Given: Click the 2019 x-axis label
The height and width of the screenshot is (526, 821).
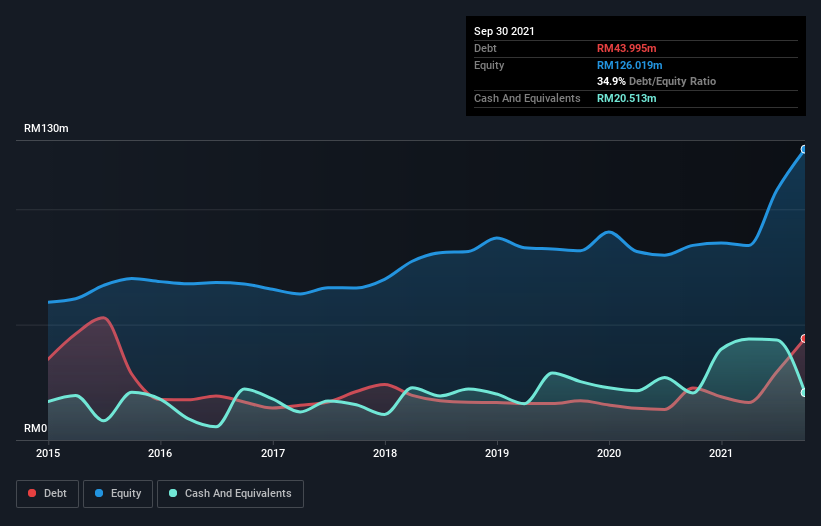Looking at the screenshot, I should (497, 453).
